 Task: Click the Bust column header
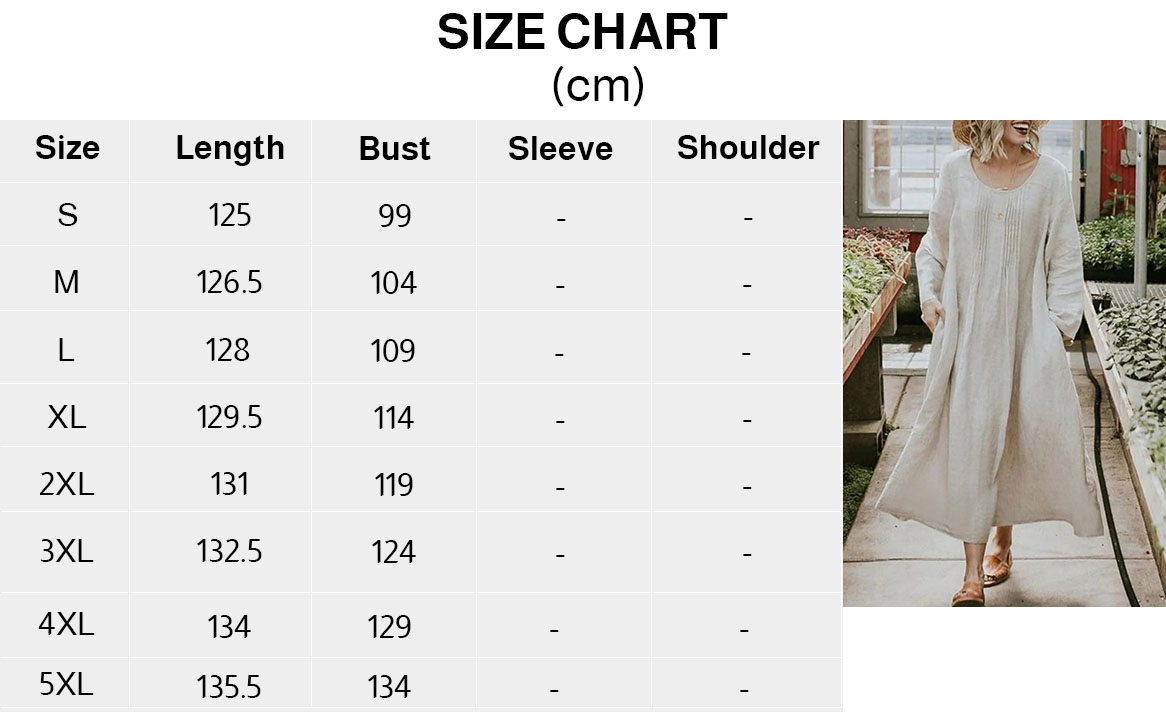coord(394,149)
